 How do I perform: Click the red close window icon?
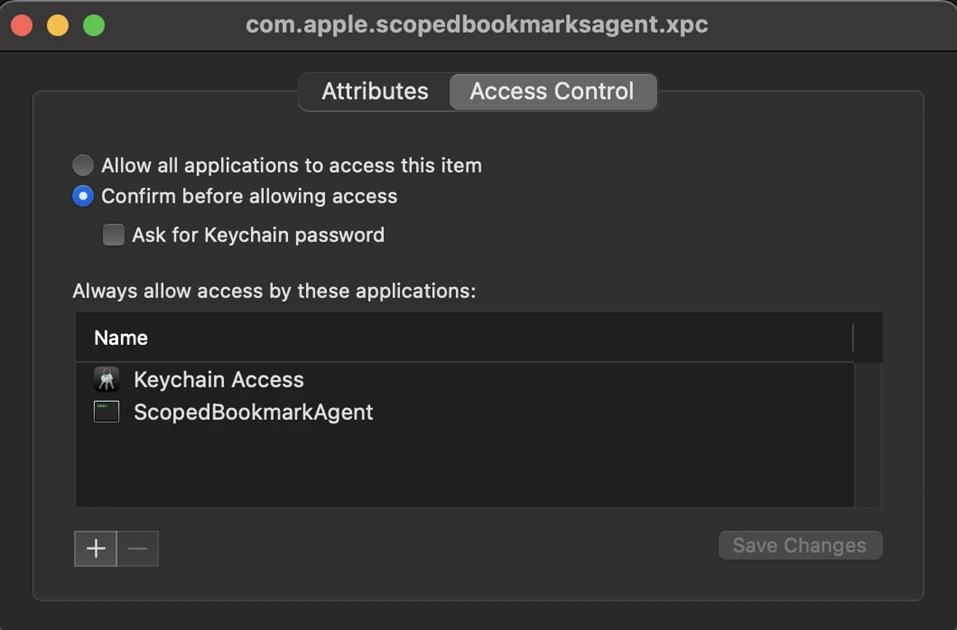[20, 25]
